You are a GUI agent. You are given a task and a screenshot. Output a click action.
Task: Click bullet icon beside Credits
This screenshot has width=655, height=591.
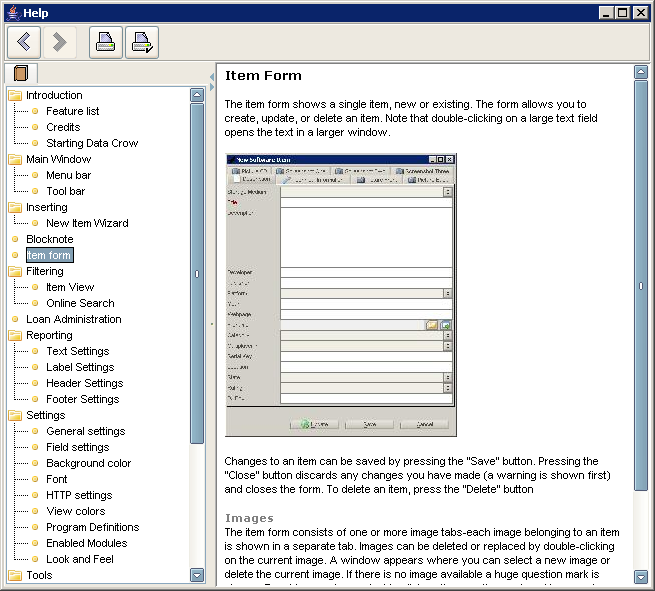click(x=36, y=127)
